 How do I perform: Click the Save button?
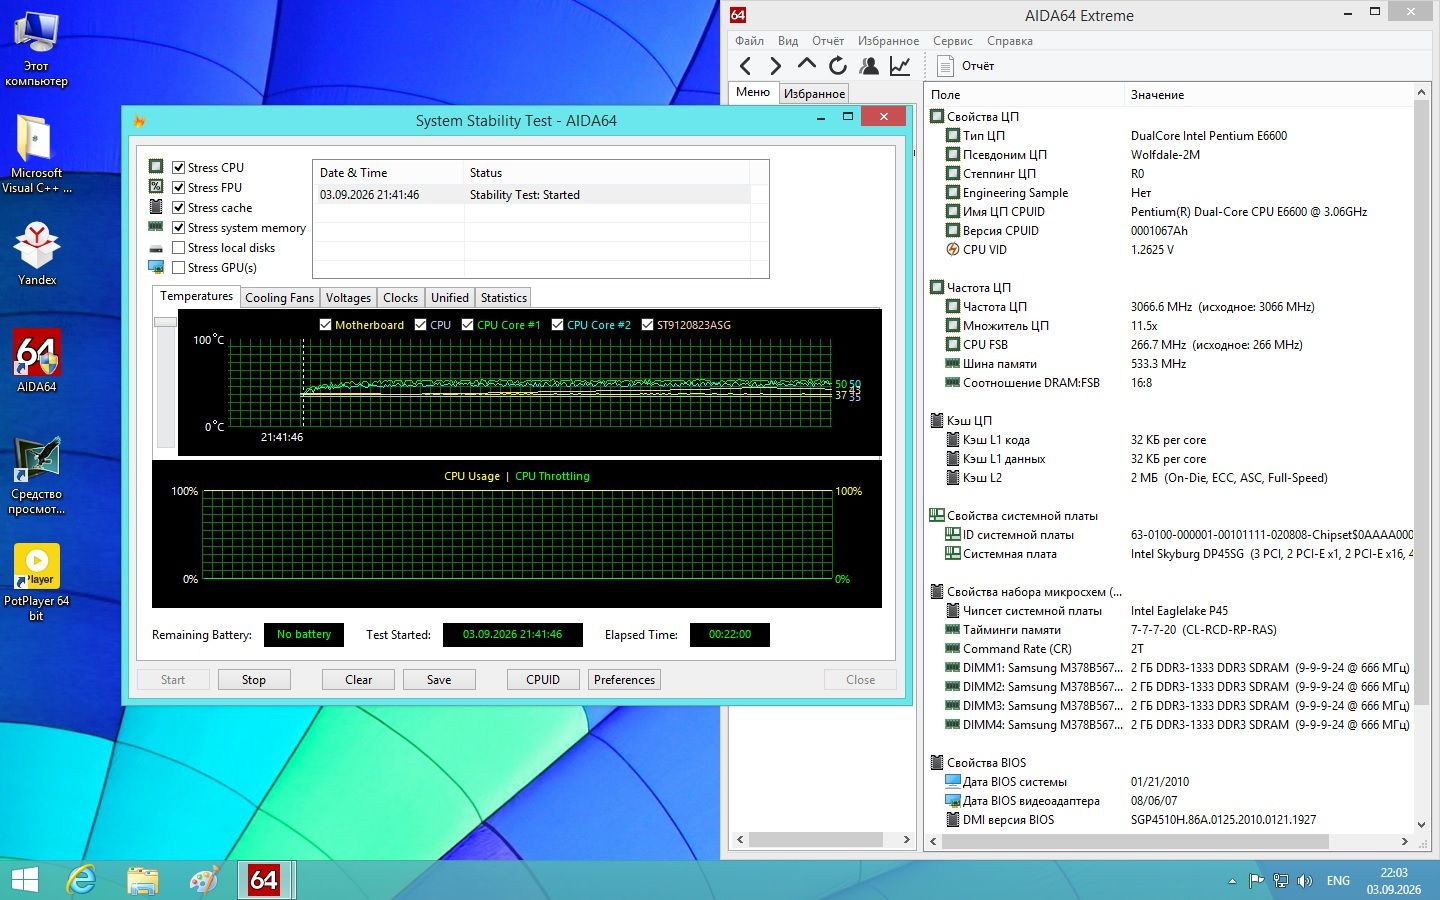pos(439,680)
